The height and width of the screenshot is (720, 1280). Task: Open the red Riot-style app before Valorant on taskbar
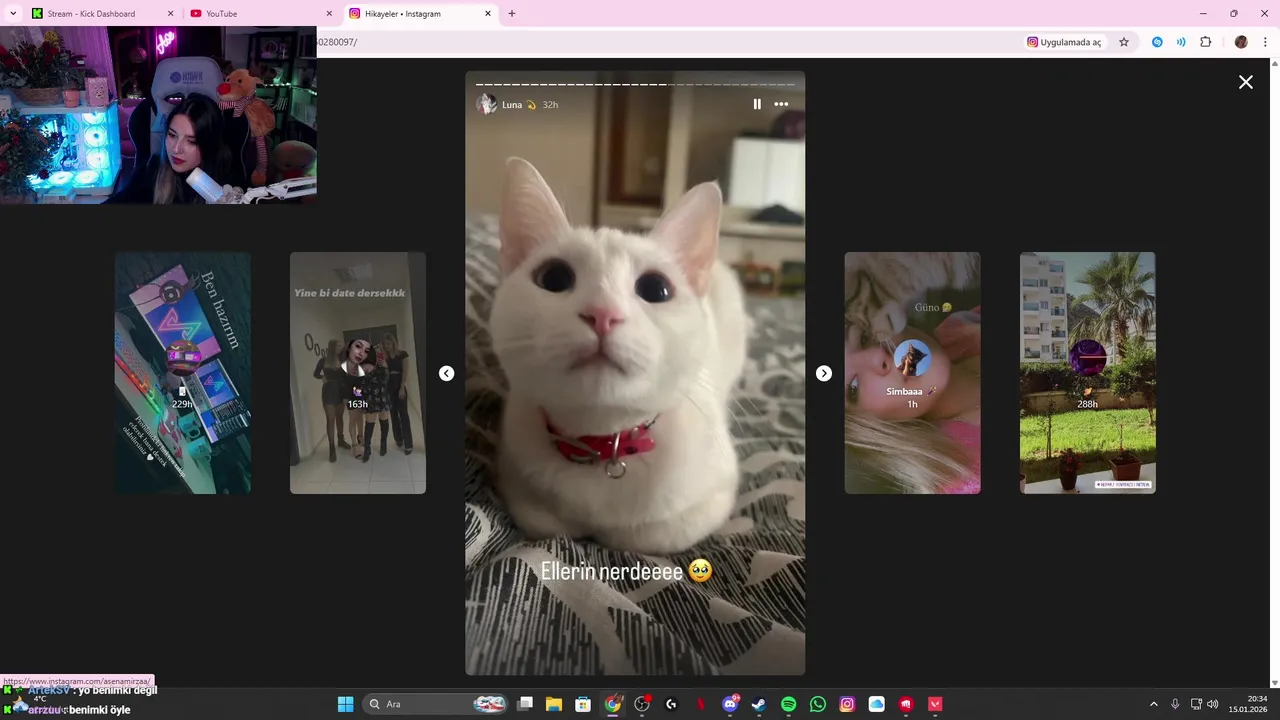[x=906, y=704]
